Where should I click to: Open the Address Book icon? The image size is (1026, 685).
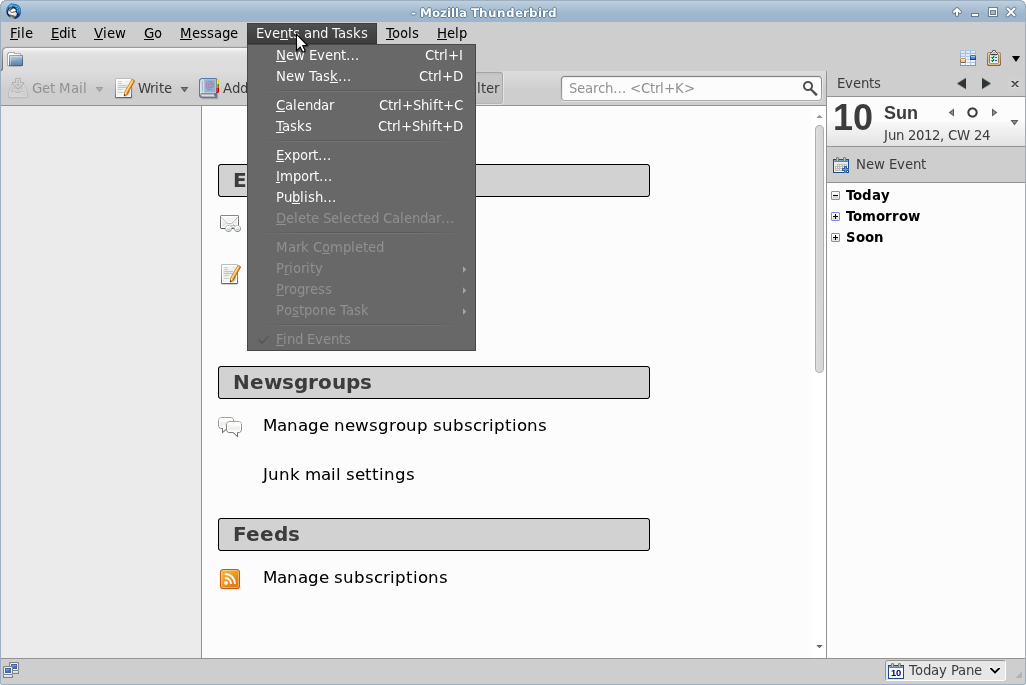[x=209, y=88]
